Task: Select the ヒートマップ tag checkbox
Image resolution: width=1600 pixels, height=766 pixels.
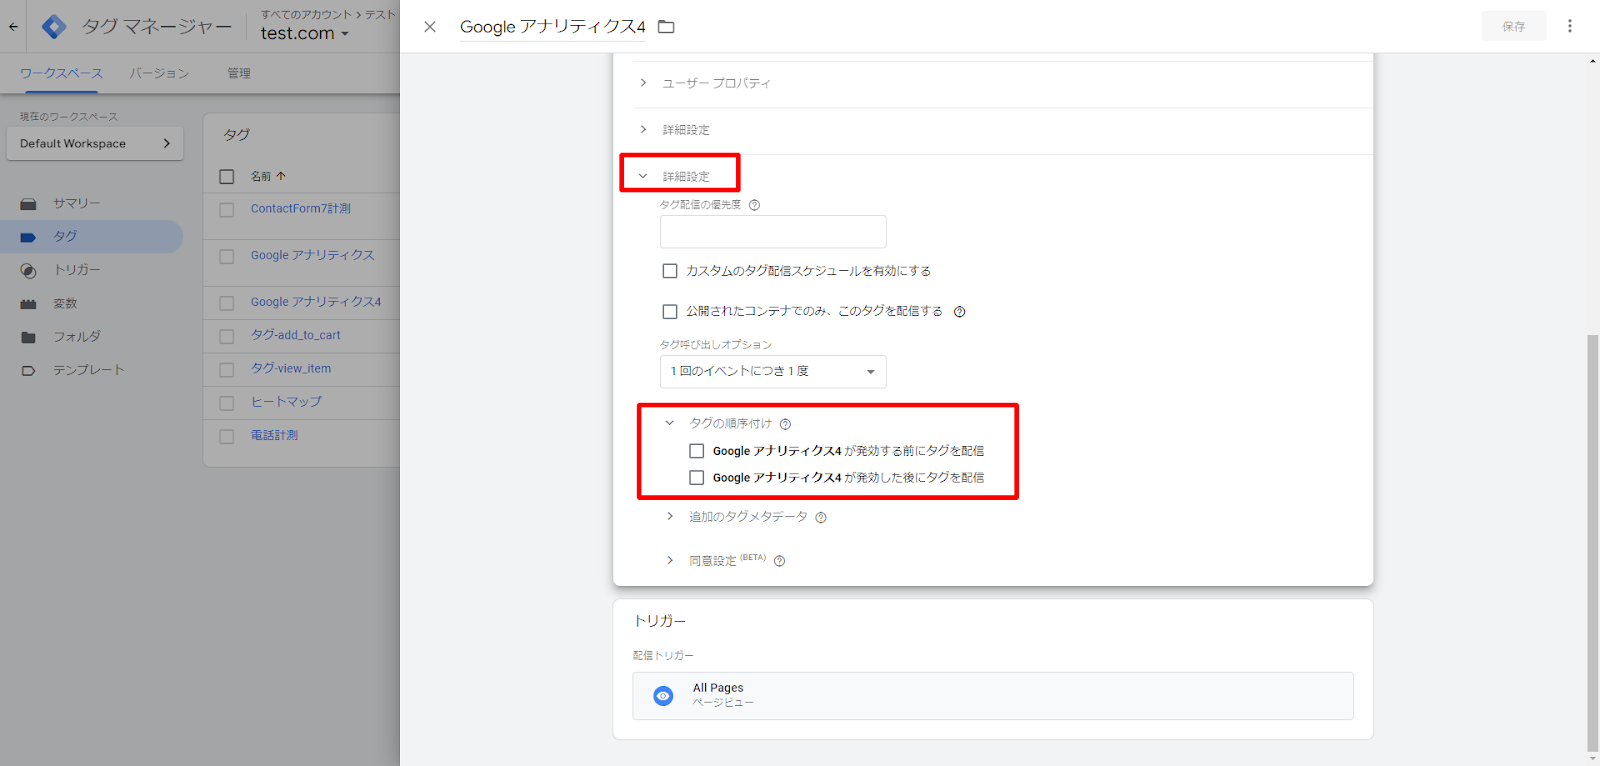Action: (x=227, y=404)
